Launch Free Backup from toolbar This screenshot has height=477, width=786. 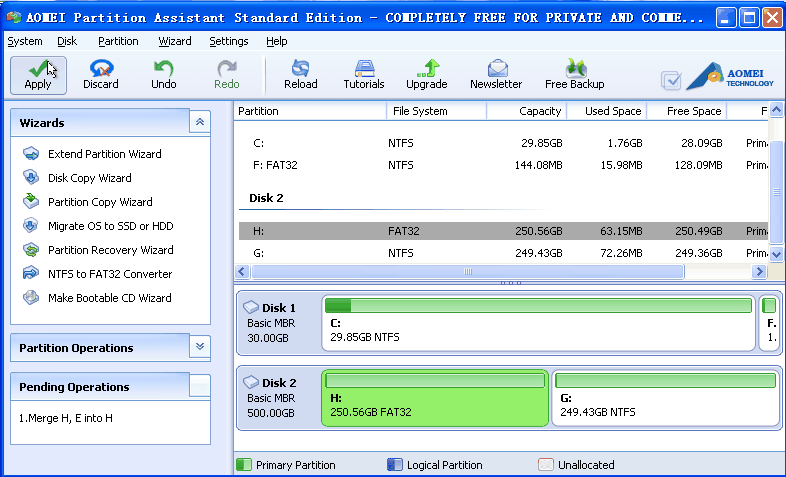[x=574, y=75]
